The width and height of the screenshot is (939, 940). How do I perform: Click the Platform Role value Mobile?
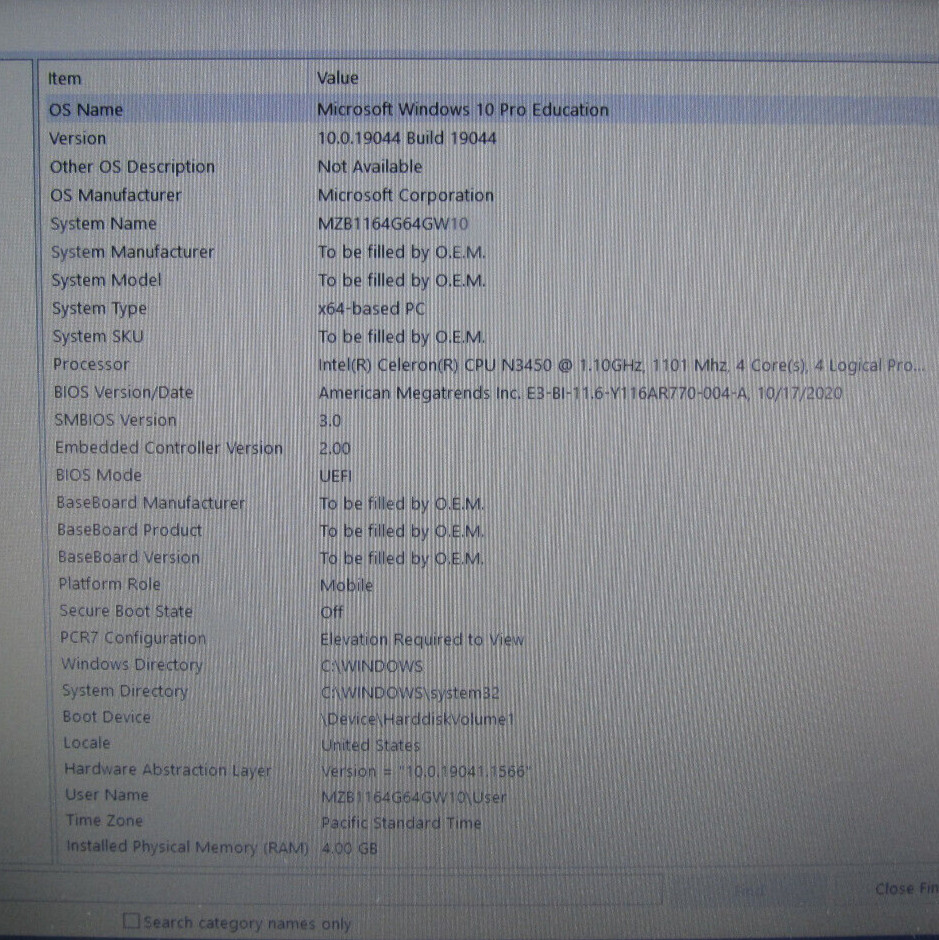pos(347,585)
